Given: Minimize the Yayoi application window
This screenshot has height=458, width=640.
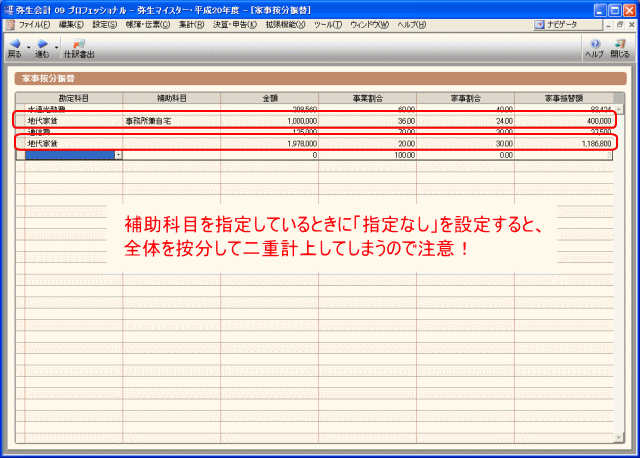Looking at the screenshot, I should coord(600,10).
